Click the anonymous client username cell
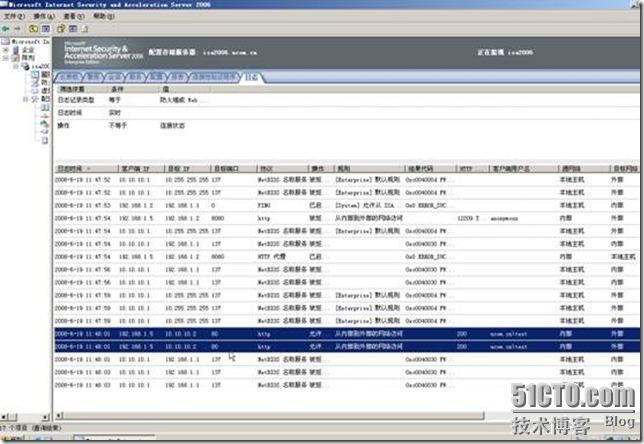The height and width of the screenshot is (444, 644). point(504,219)
